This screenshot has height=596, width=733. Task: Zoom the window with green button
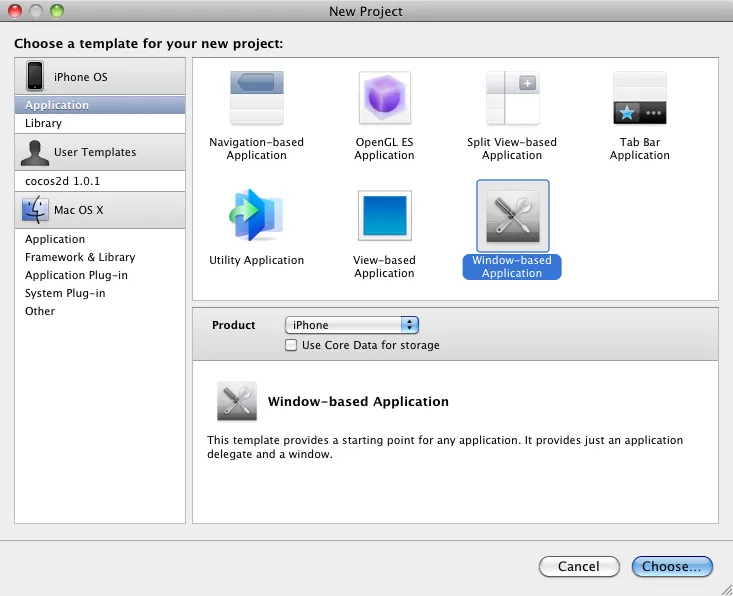57,11
